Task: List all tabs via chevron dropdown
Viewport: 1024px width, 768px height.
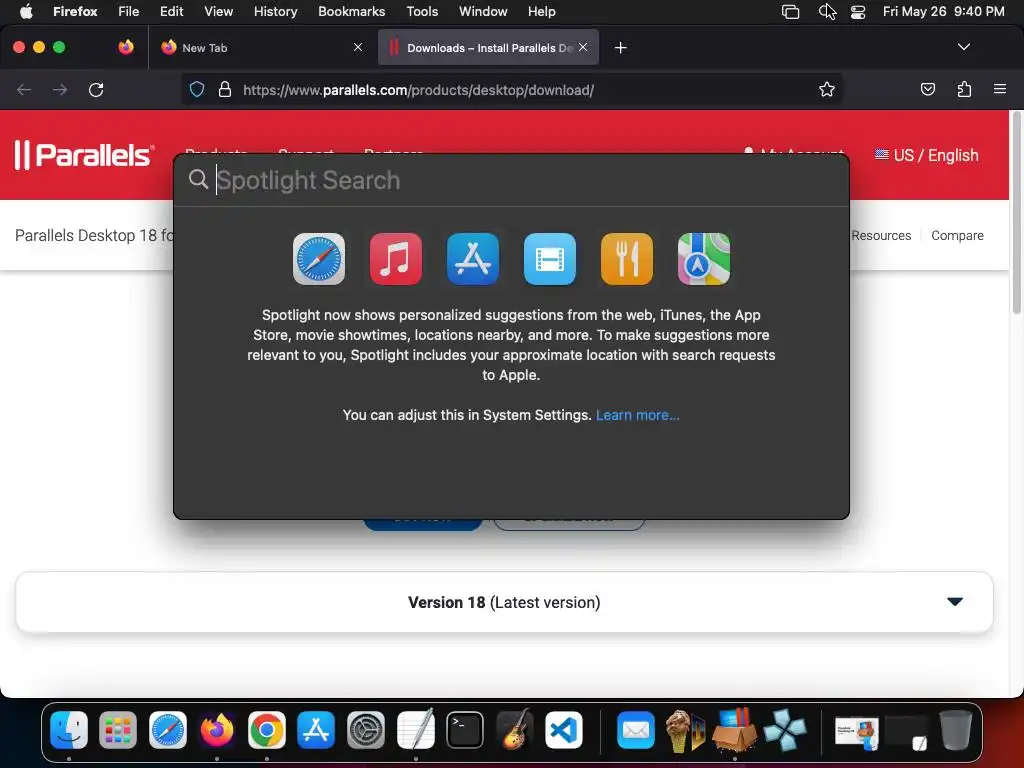Action: [963, 47]
